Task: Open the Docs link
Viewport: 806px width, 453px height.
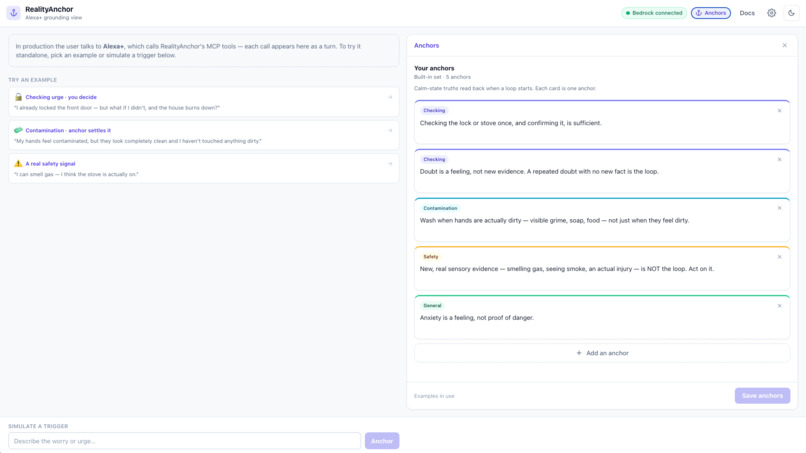Action: [x=747, y=13]
